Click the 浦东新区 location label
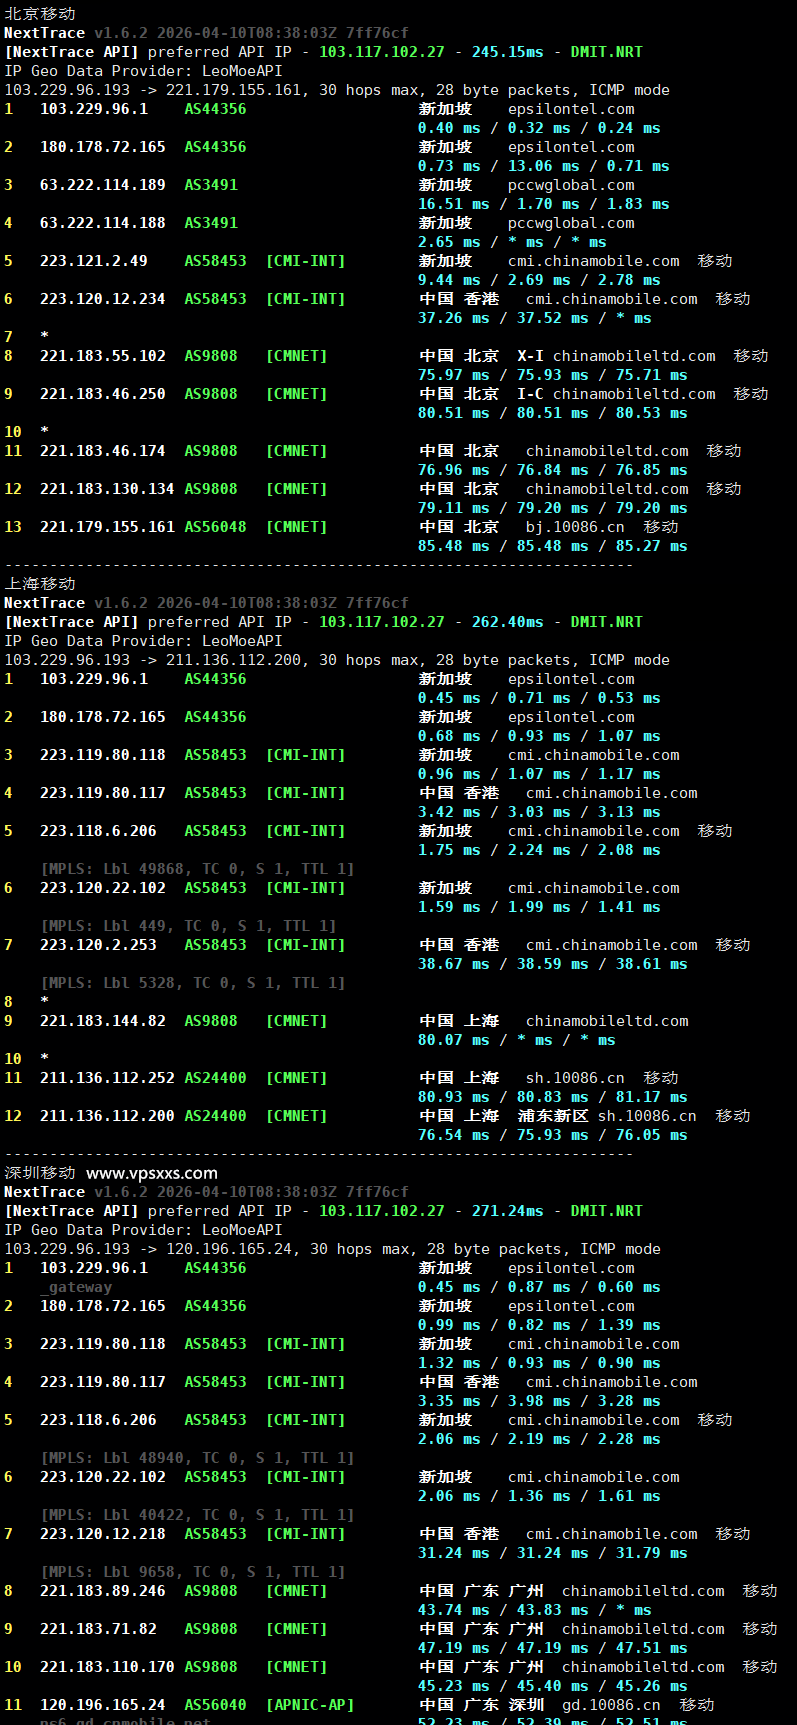797x1725 pixels. pos(553,1116)
